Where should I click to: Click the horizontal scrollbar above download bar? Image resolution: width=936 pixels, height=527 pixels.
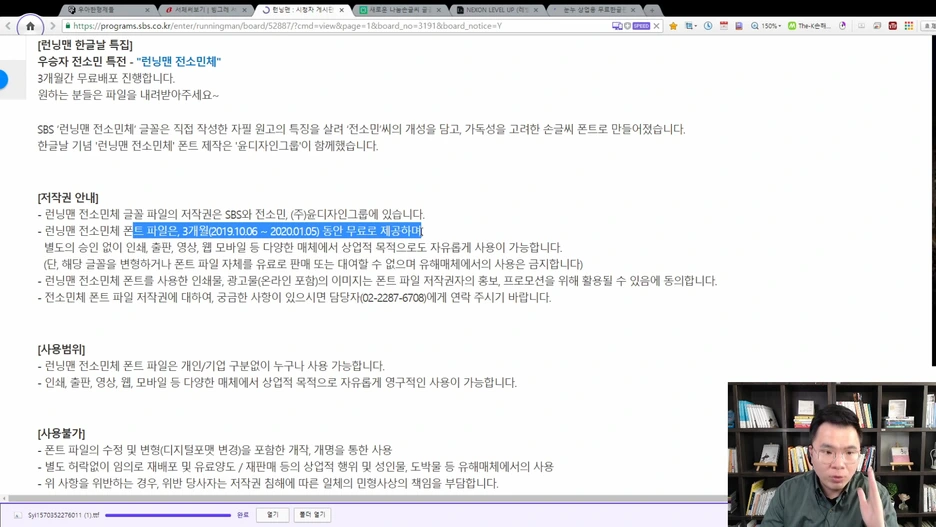(x=364, y=498)
